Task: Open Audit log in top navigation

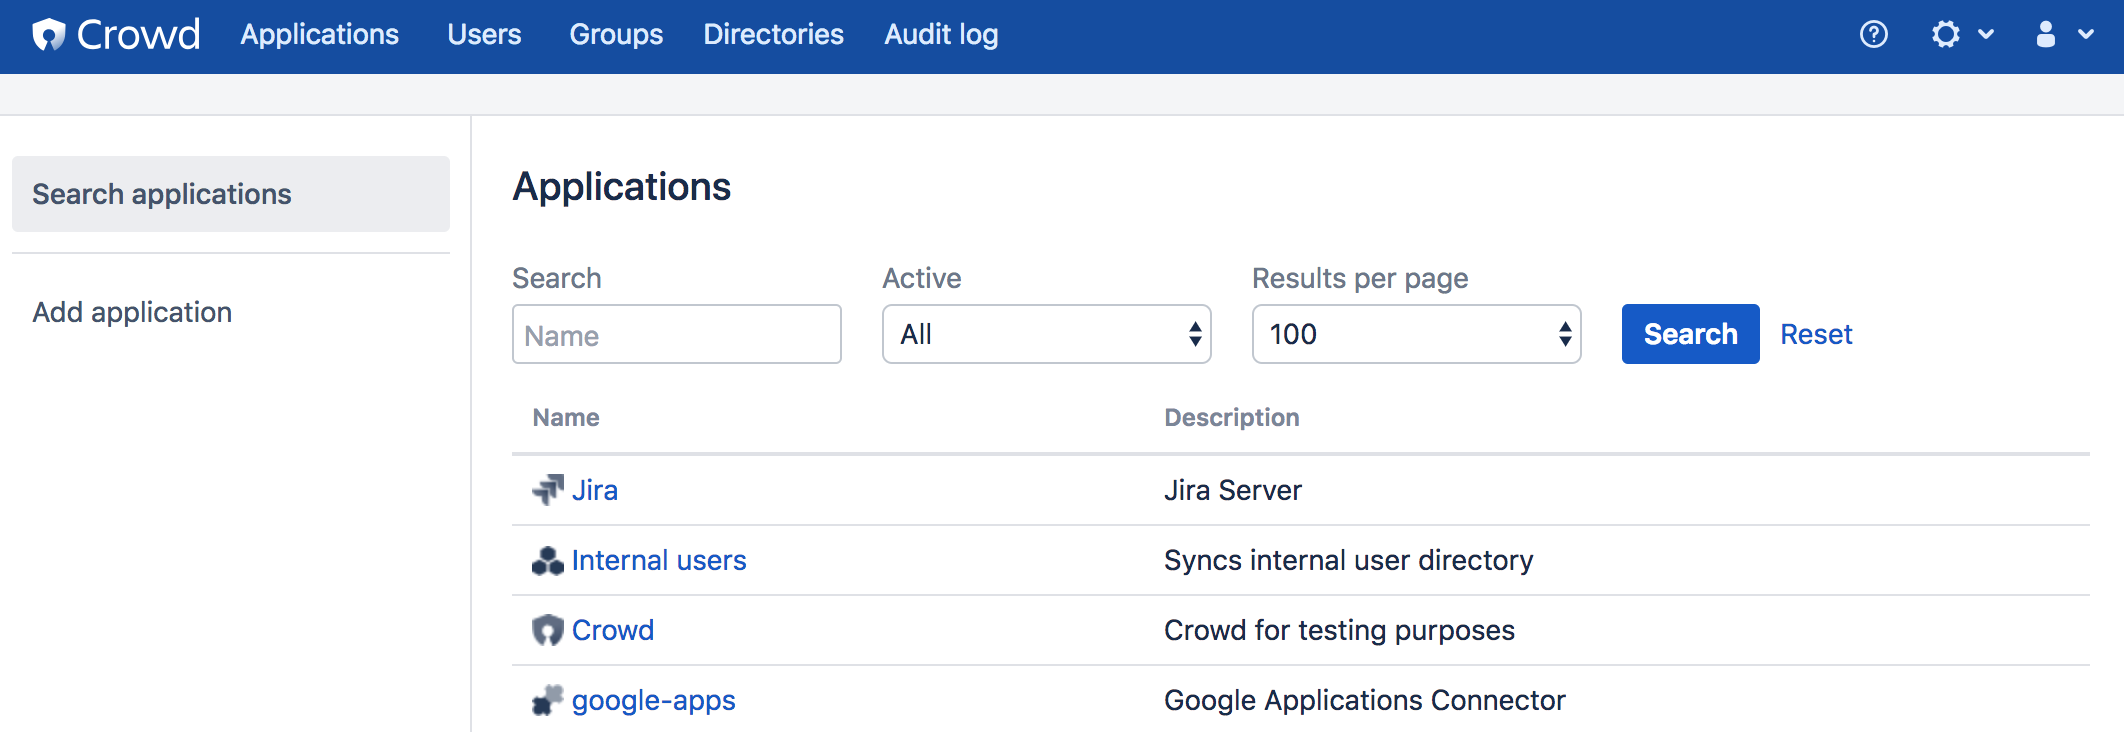Action: 942,35
